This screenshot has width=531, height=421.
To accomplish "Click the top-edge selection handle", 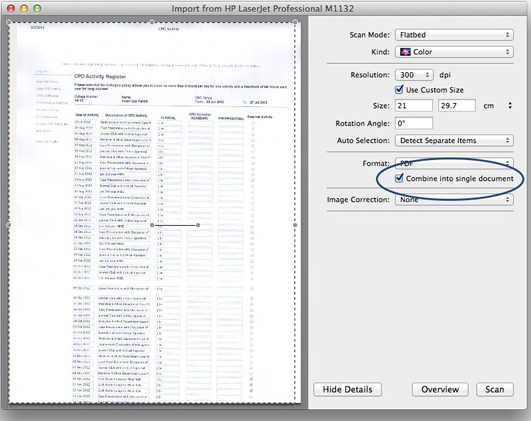I will click(152, 22).
